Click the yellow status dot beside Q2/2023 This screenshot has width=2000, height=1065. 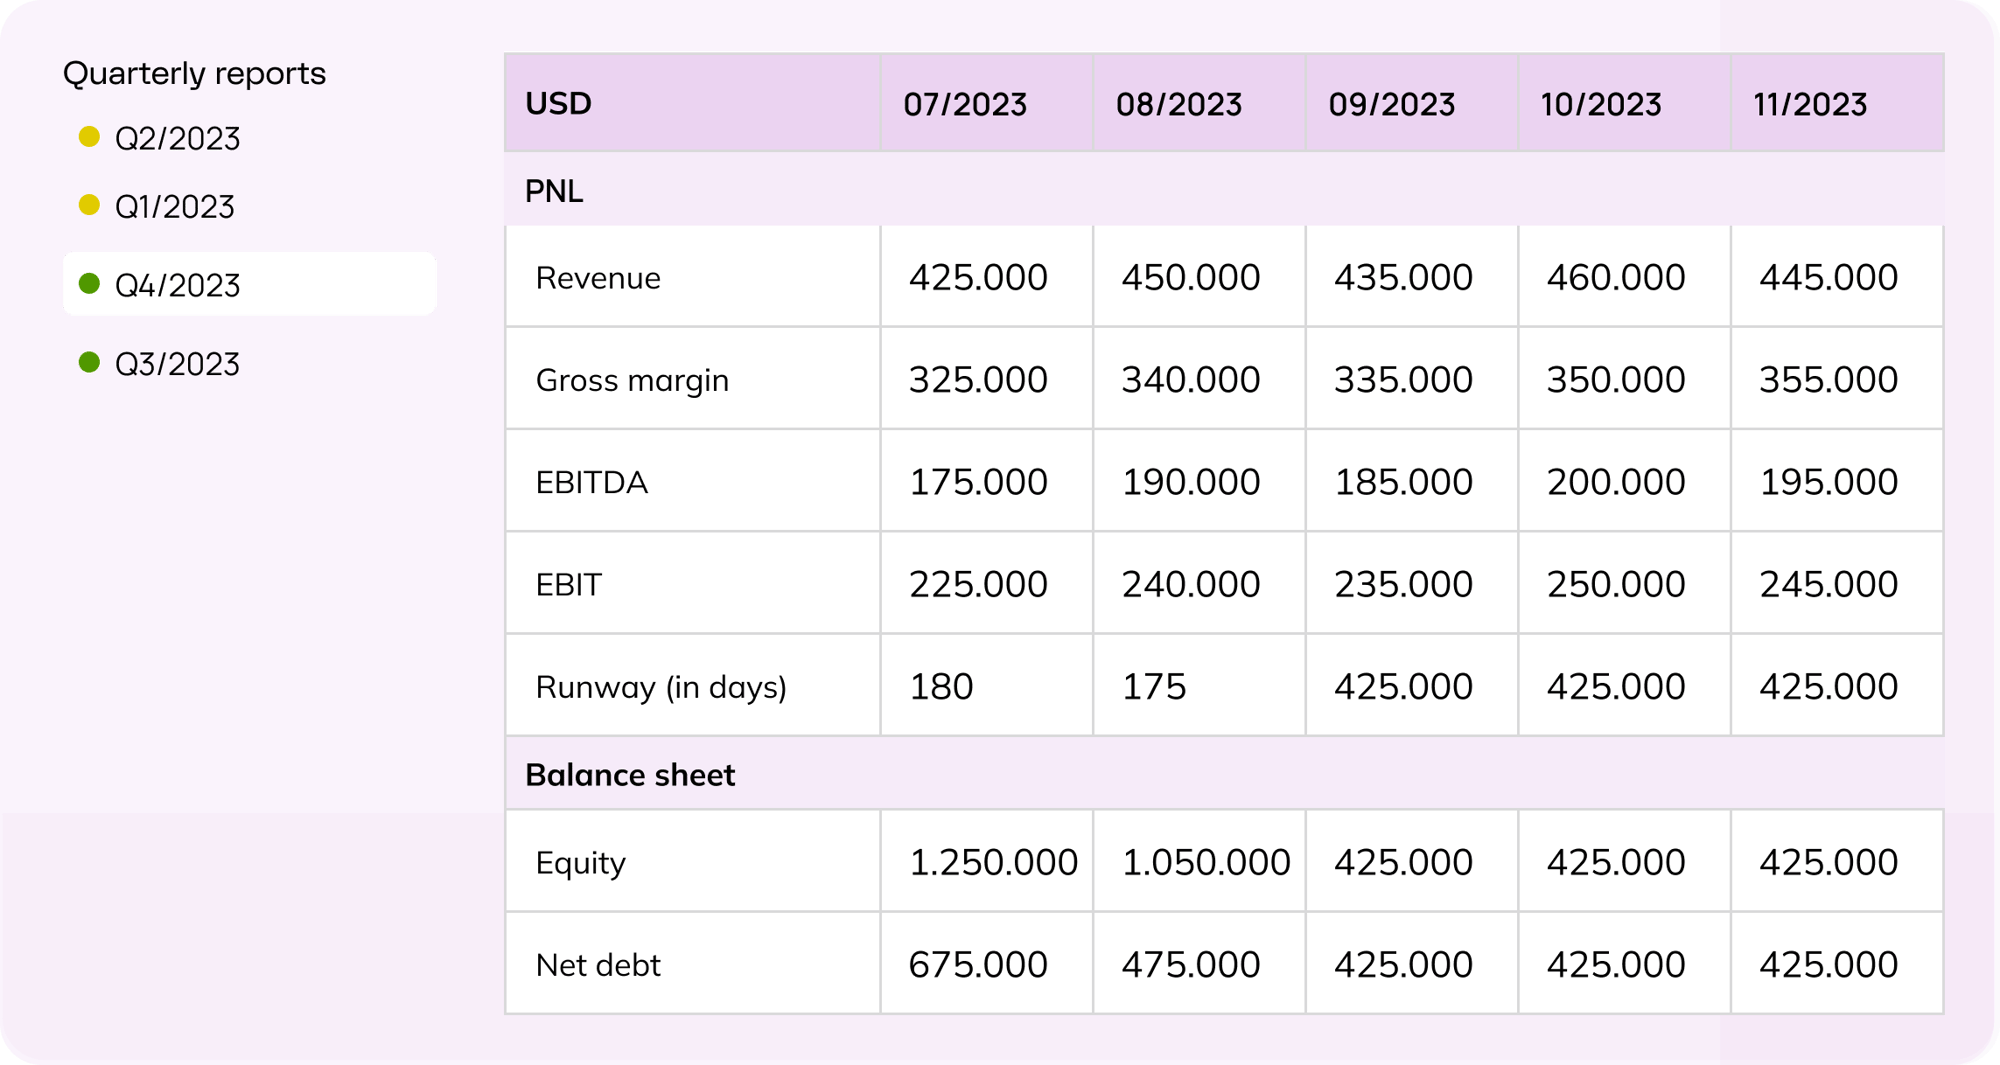(x=89, y=137)
